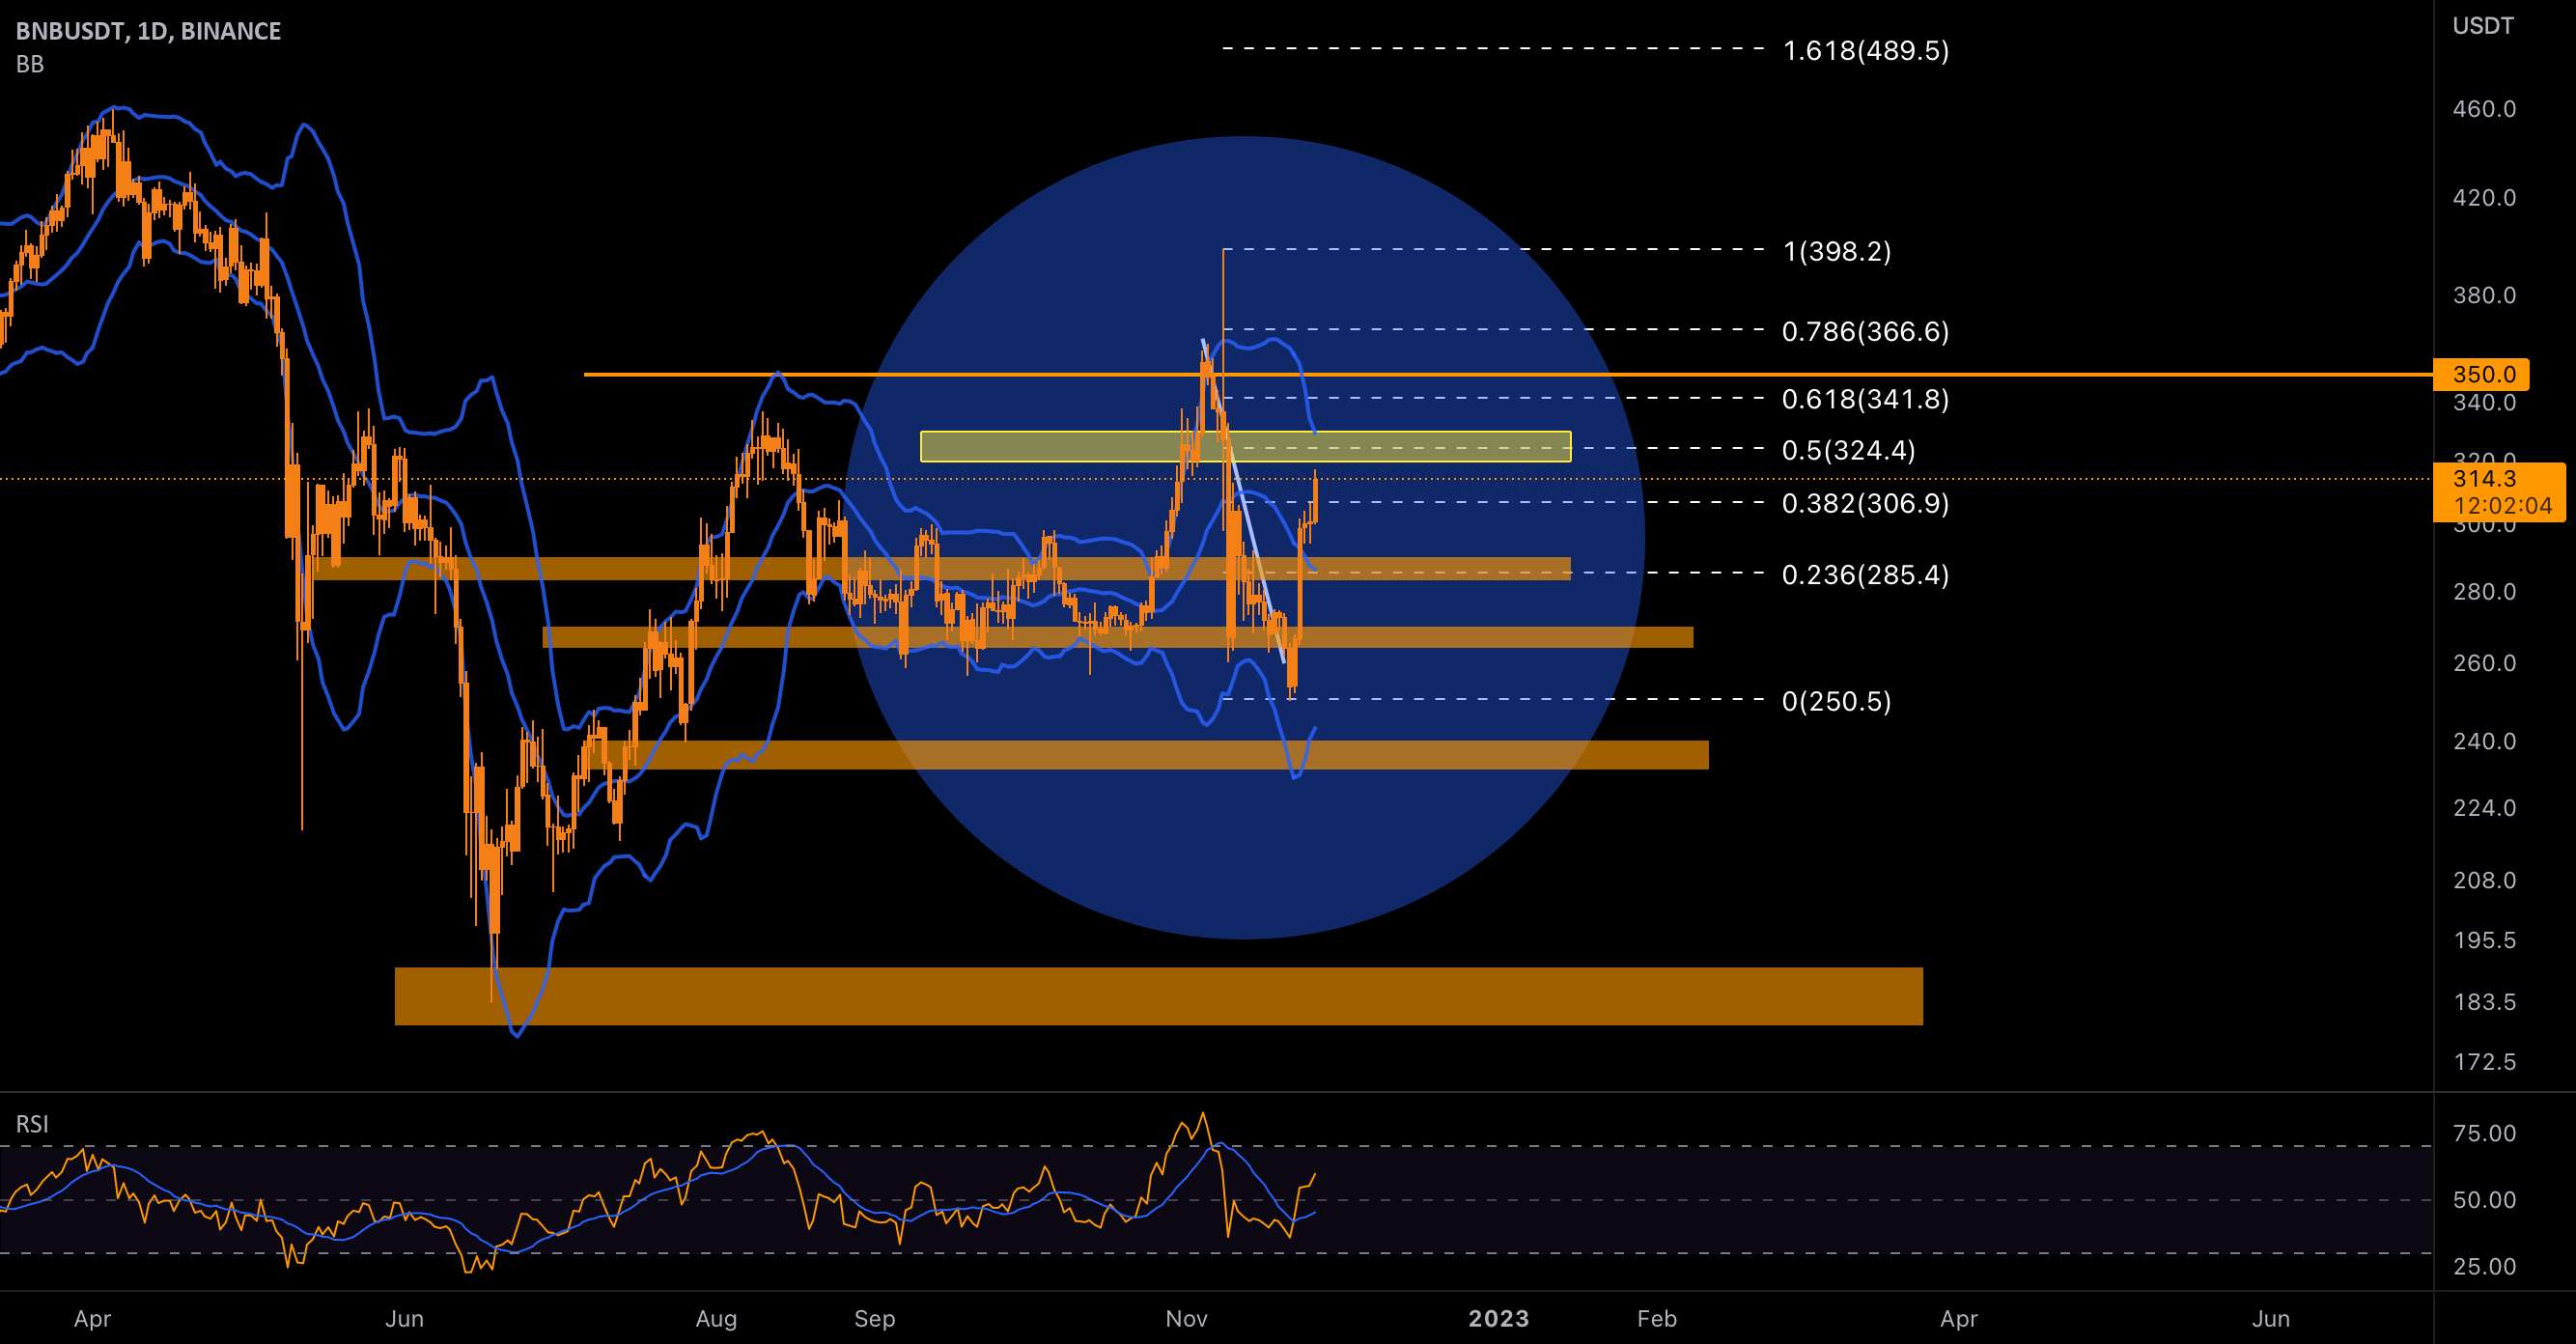Viewport: 2576px width, 1344px height.
Task: Click the RSI 50.00 axis value
Action: 2484,1200
